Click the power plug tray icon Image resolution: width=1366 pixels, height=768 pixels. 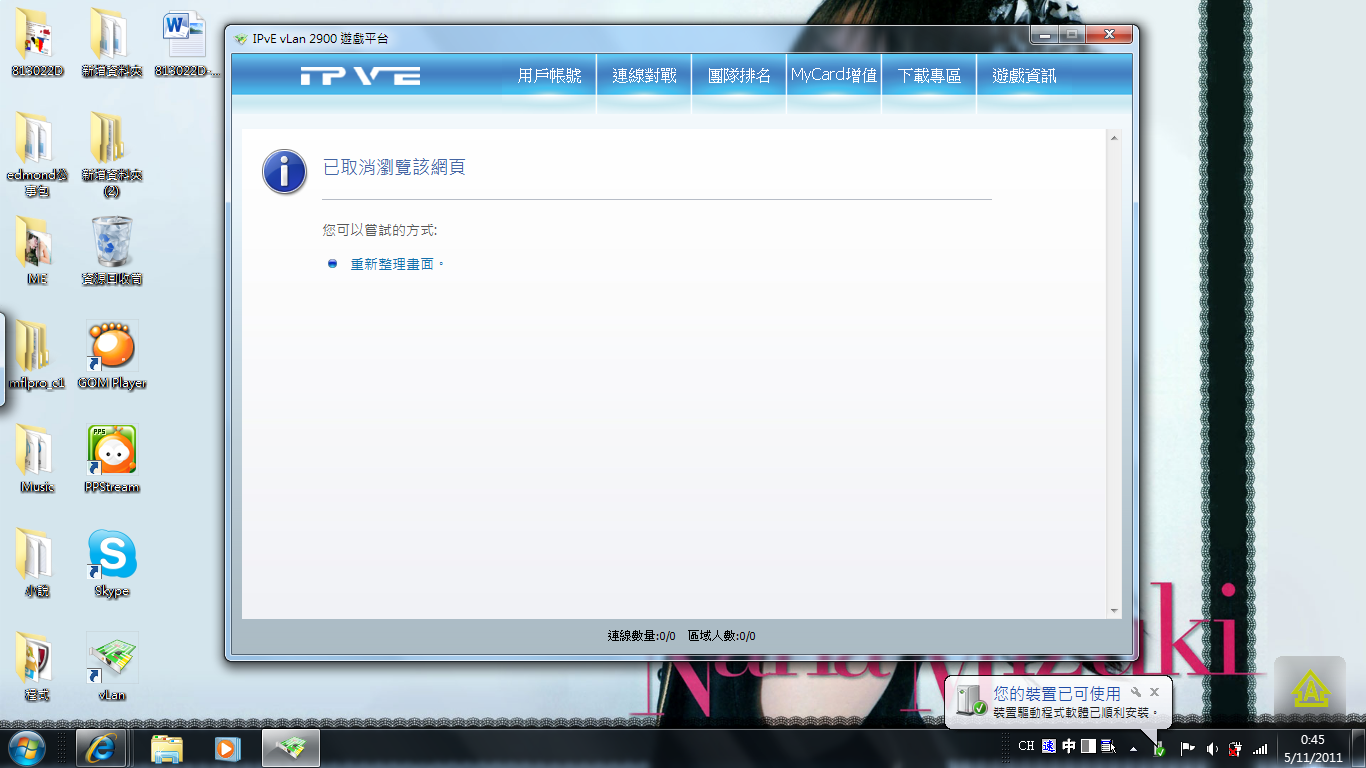(x=1236, y=748)
